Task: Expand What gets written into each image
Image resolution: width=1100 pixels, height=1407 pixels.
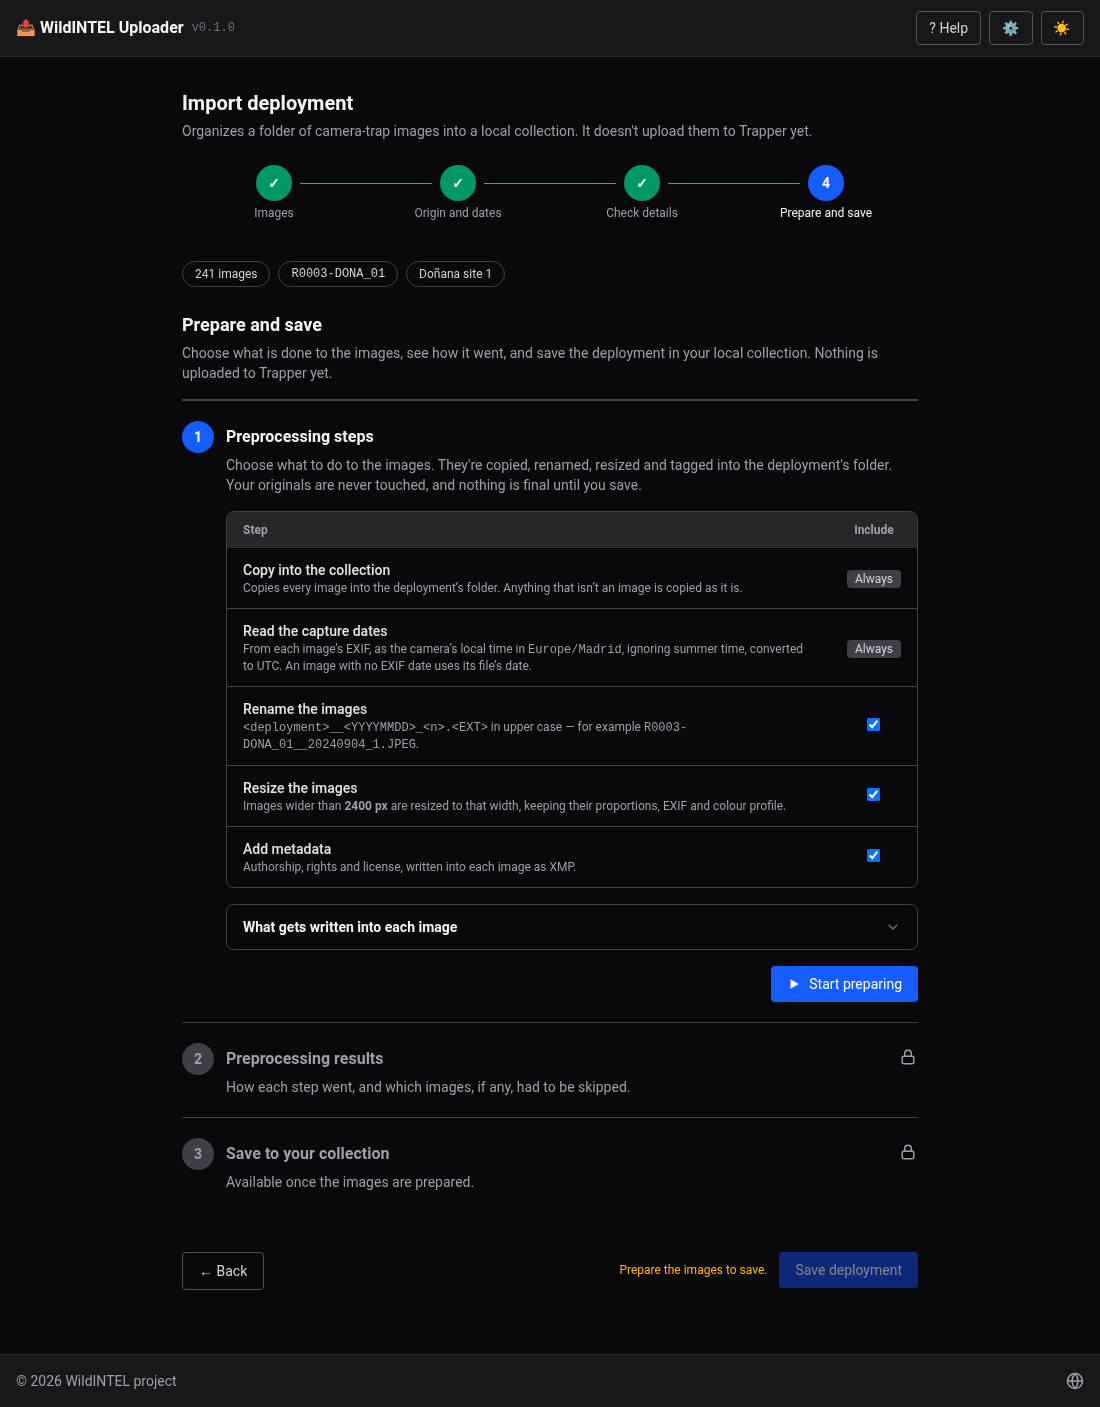Action: 572,927
